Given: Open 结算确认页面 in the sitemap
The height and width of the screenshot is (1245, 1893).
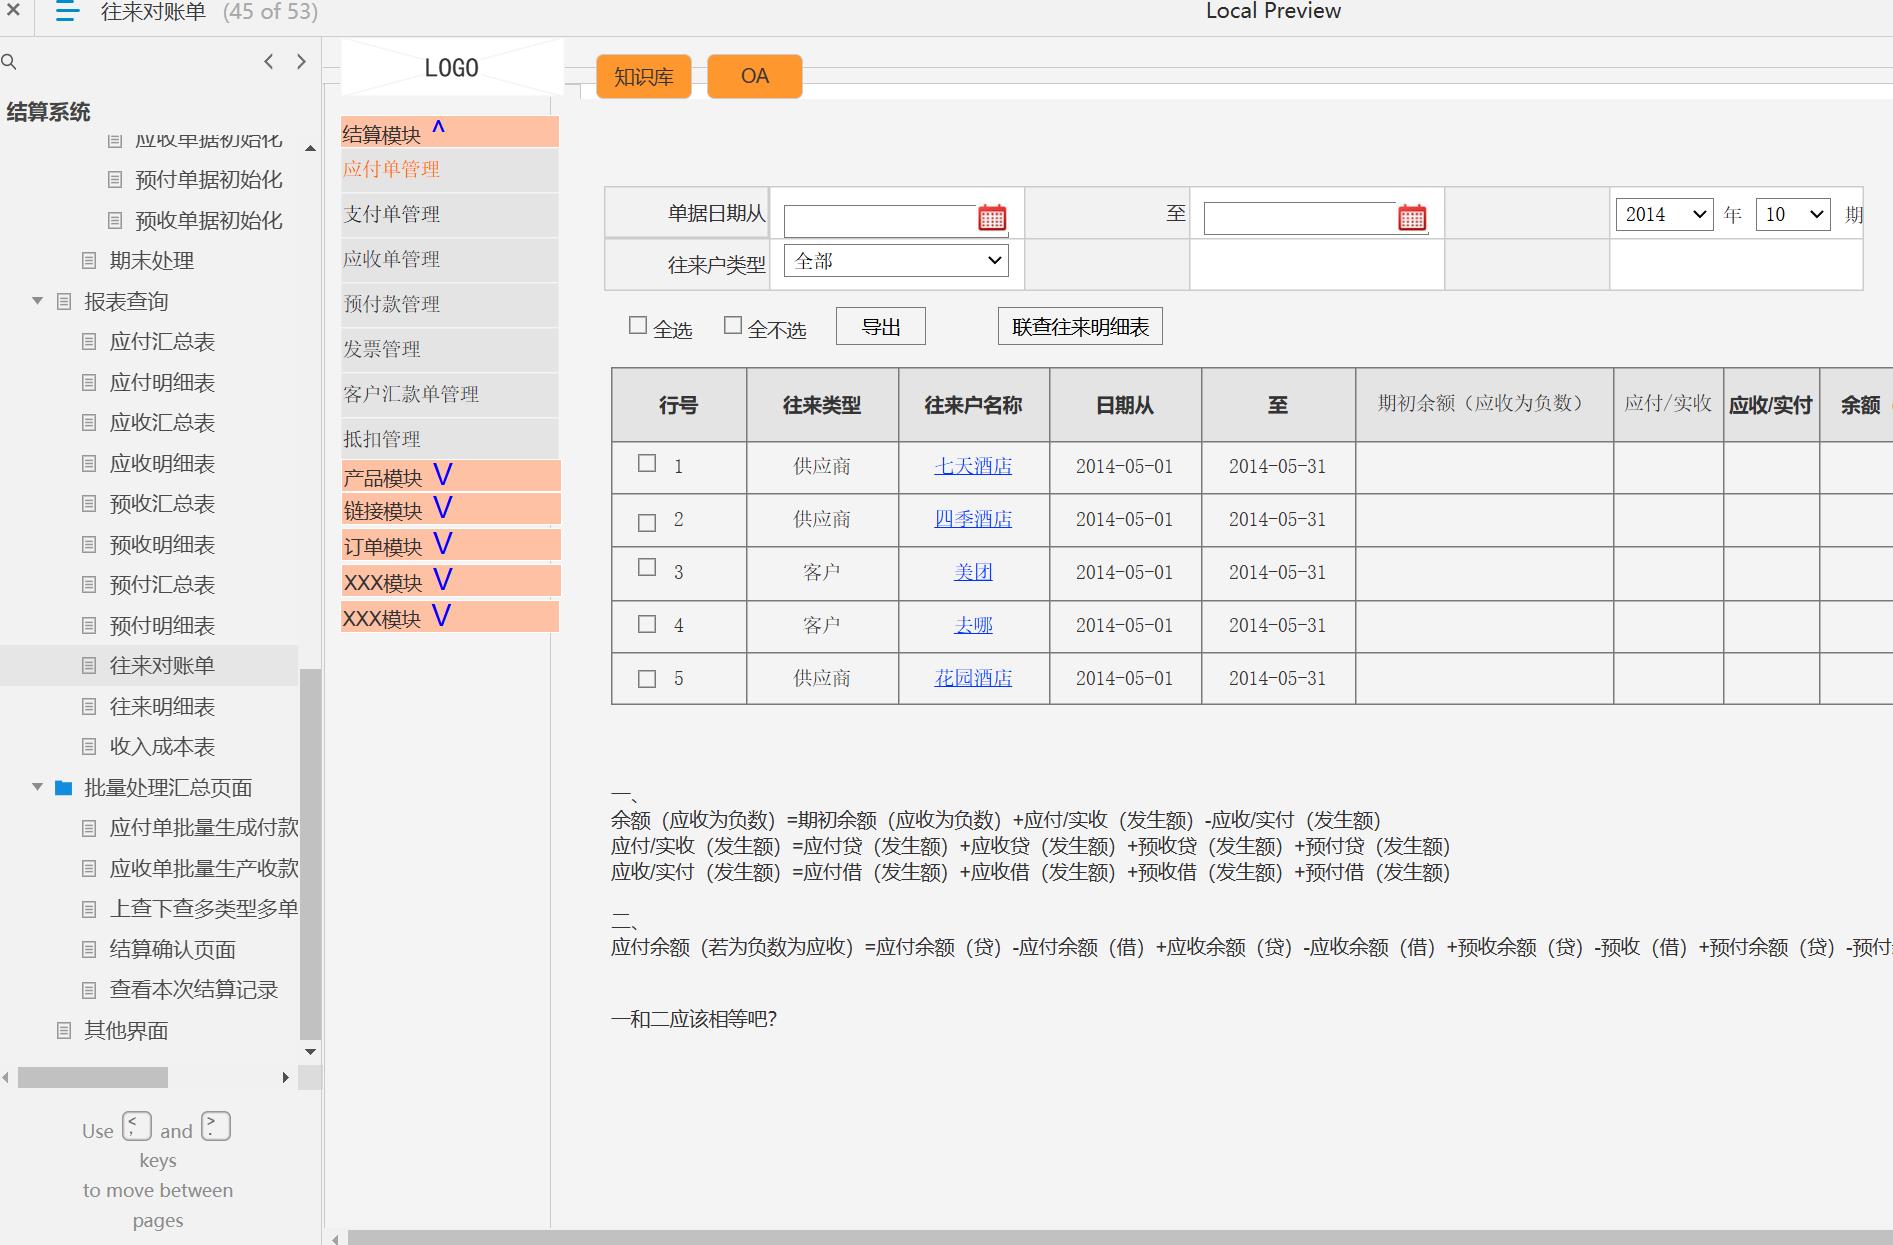Looking at the screenshot, I should 173,950.
